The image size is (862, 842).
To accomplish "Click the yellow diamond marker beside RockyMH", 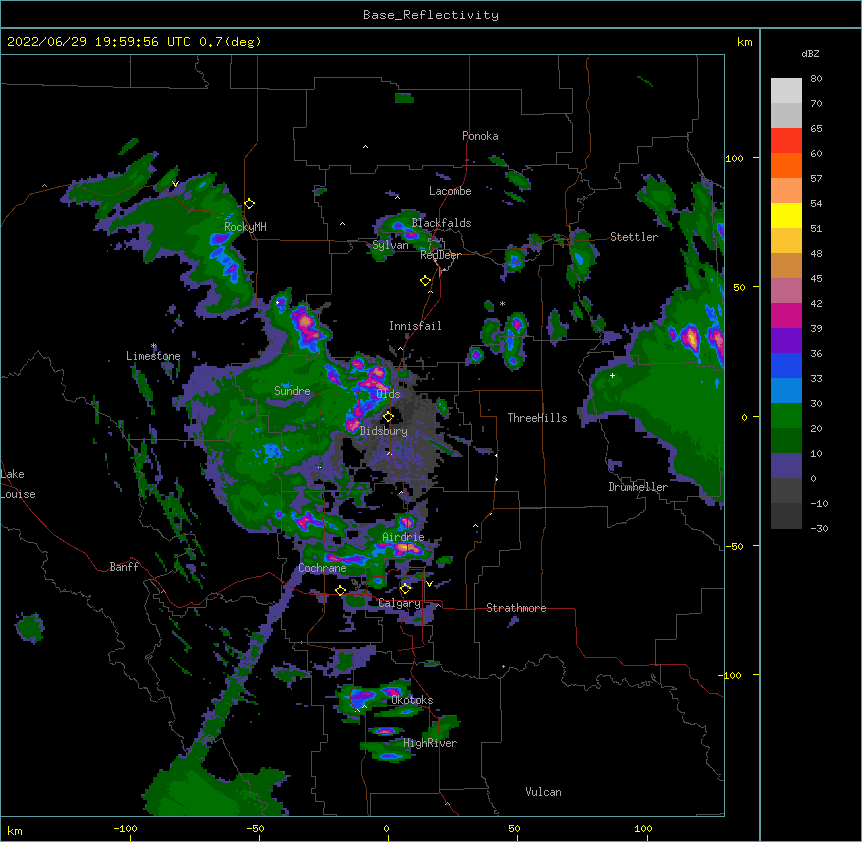I will pos(250,204).
